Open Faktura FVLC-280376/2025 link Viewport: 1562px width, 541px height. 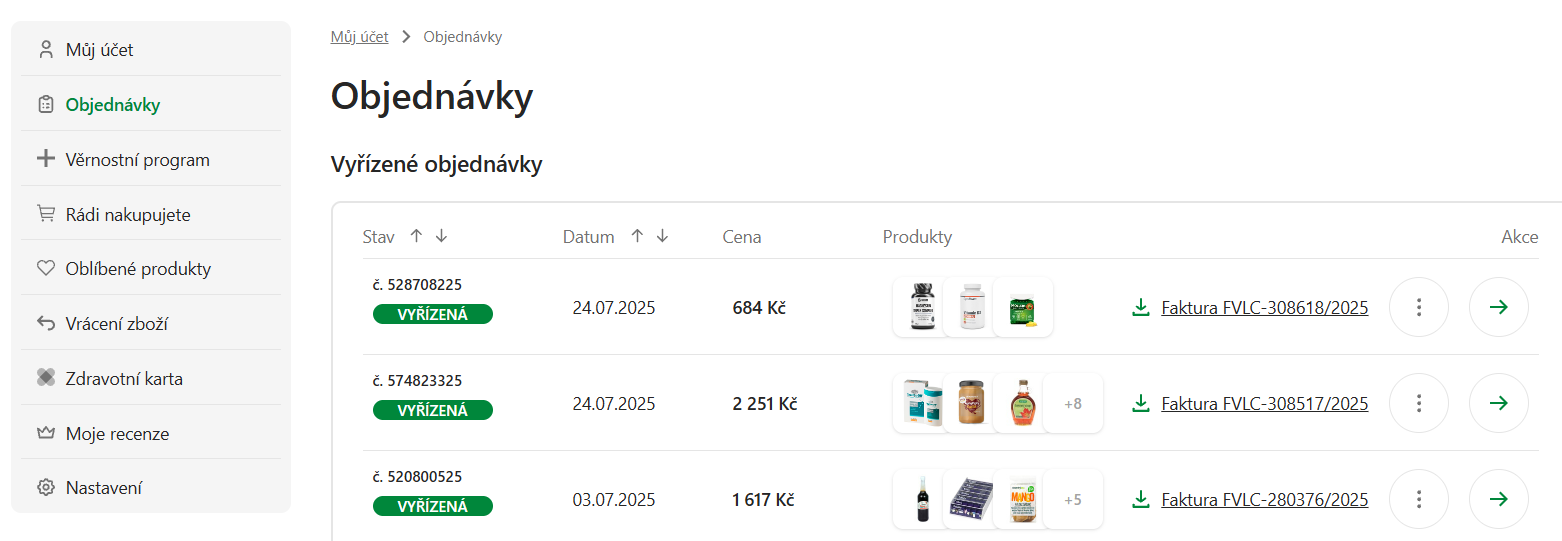[1264, 500]
